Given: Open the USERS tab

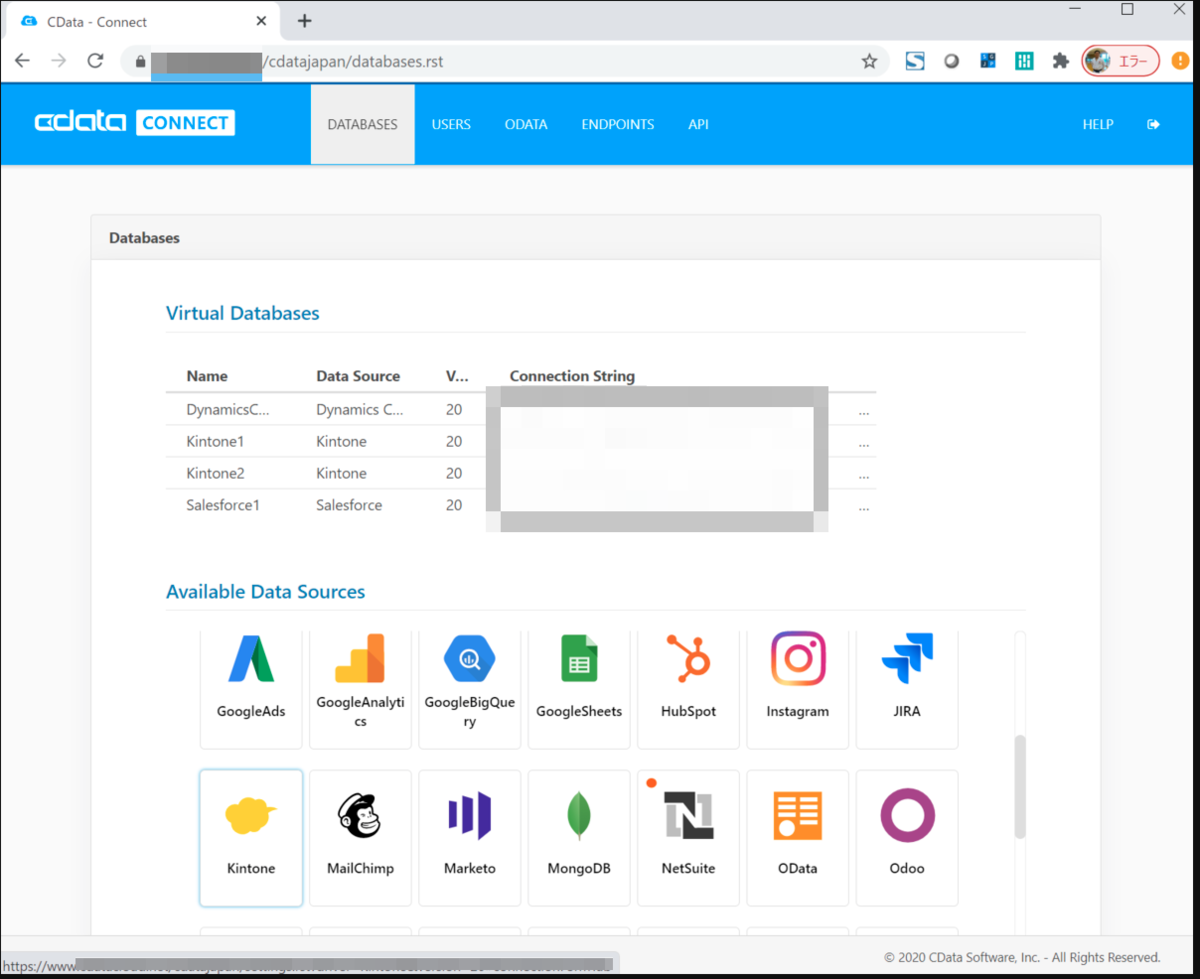Looking at the screenshot, I should pyautogui.click(x=451, y=125).
